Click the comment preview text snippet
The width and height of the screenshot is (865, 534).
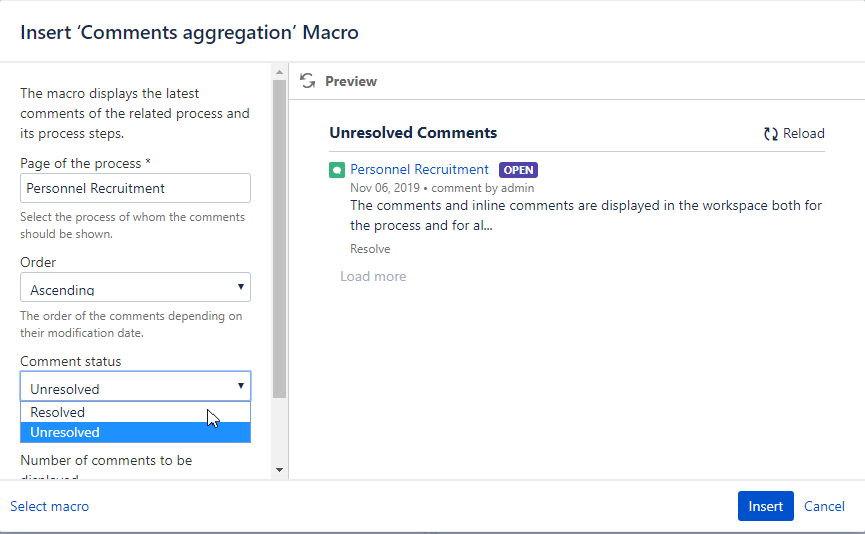[586, 215]
